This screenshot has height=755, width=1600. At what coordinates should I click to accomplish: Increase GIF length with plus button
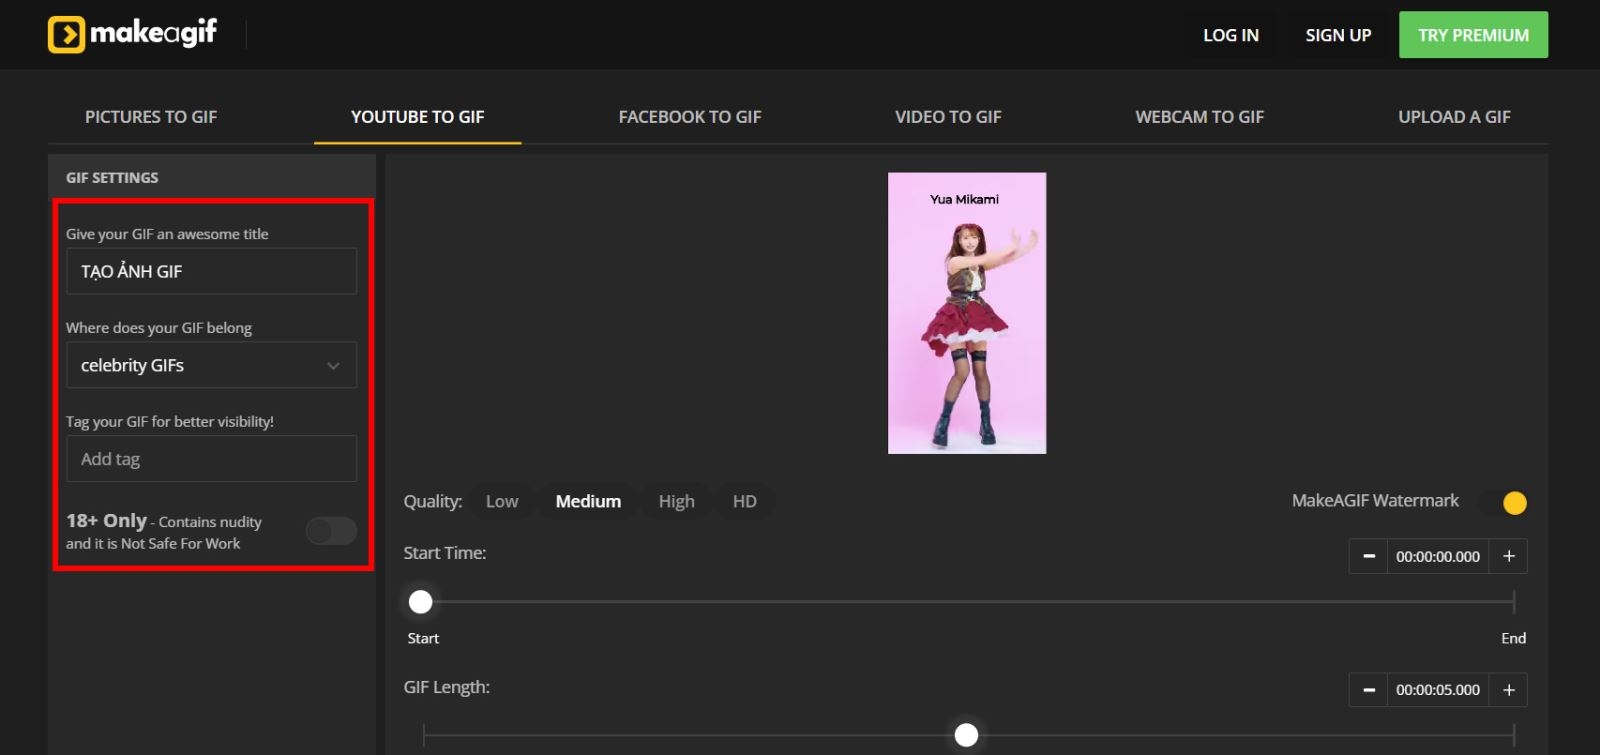[x=1508, y=690]
